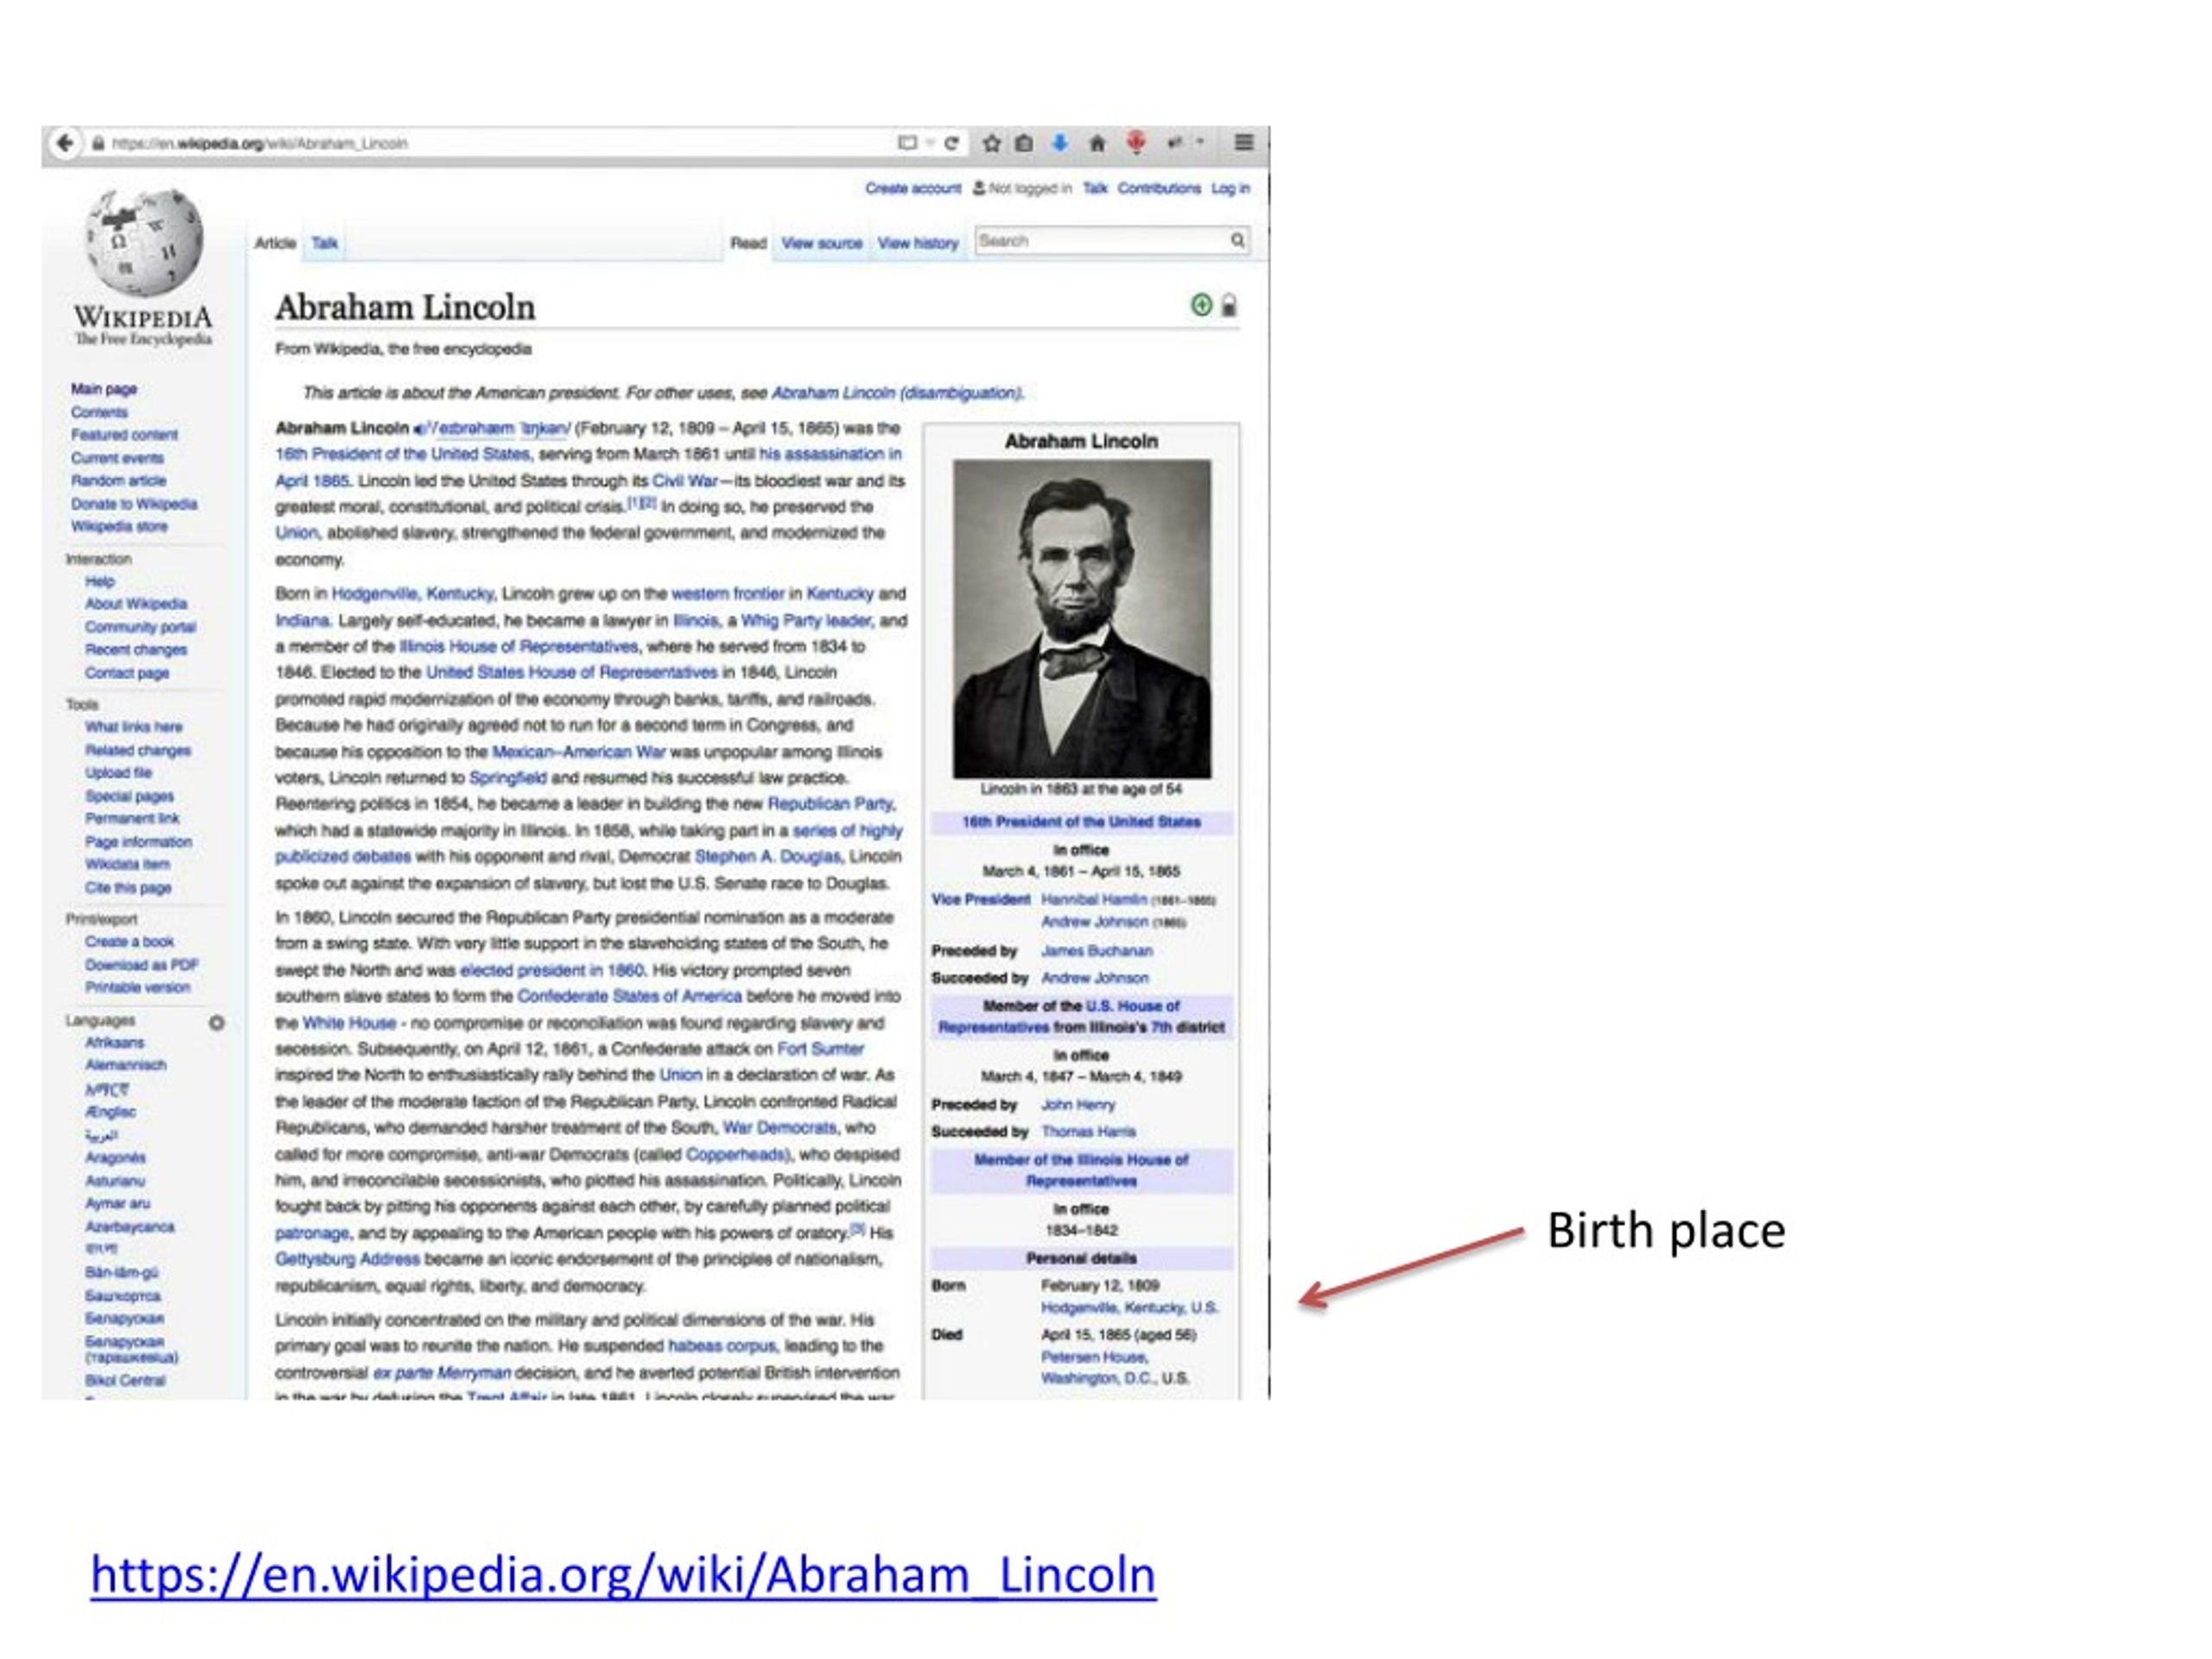The height and width of the screenshot is (1659, 2212).
Task: Select the Afrikaans language link
Action: tap(114, 1043)
